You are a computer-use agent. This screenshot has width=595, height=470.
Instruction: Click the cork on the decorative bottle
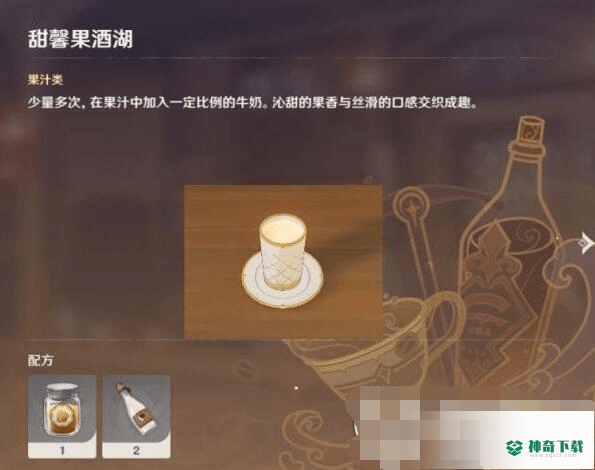531,131
